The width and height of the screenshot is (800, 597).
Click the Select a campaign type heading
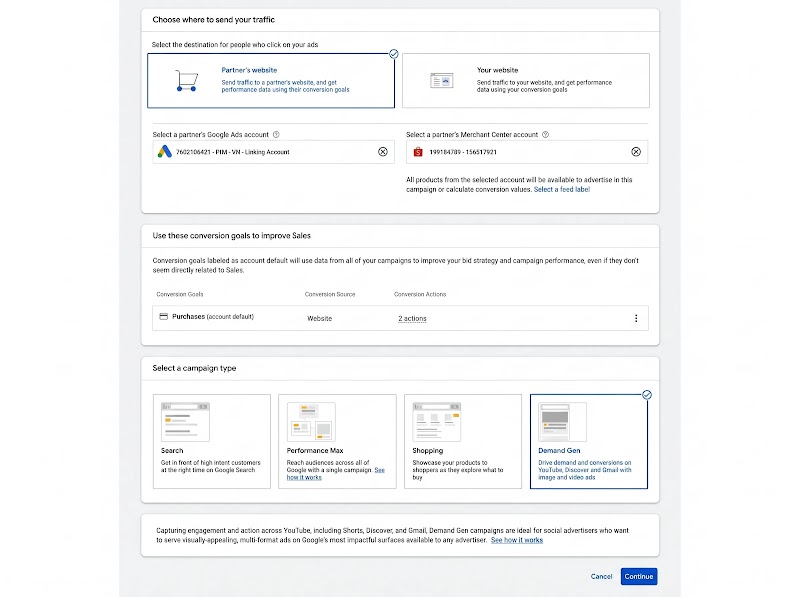pyautogui.click(x=194, y=368)
